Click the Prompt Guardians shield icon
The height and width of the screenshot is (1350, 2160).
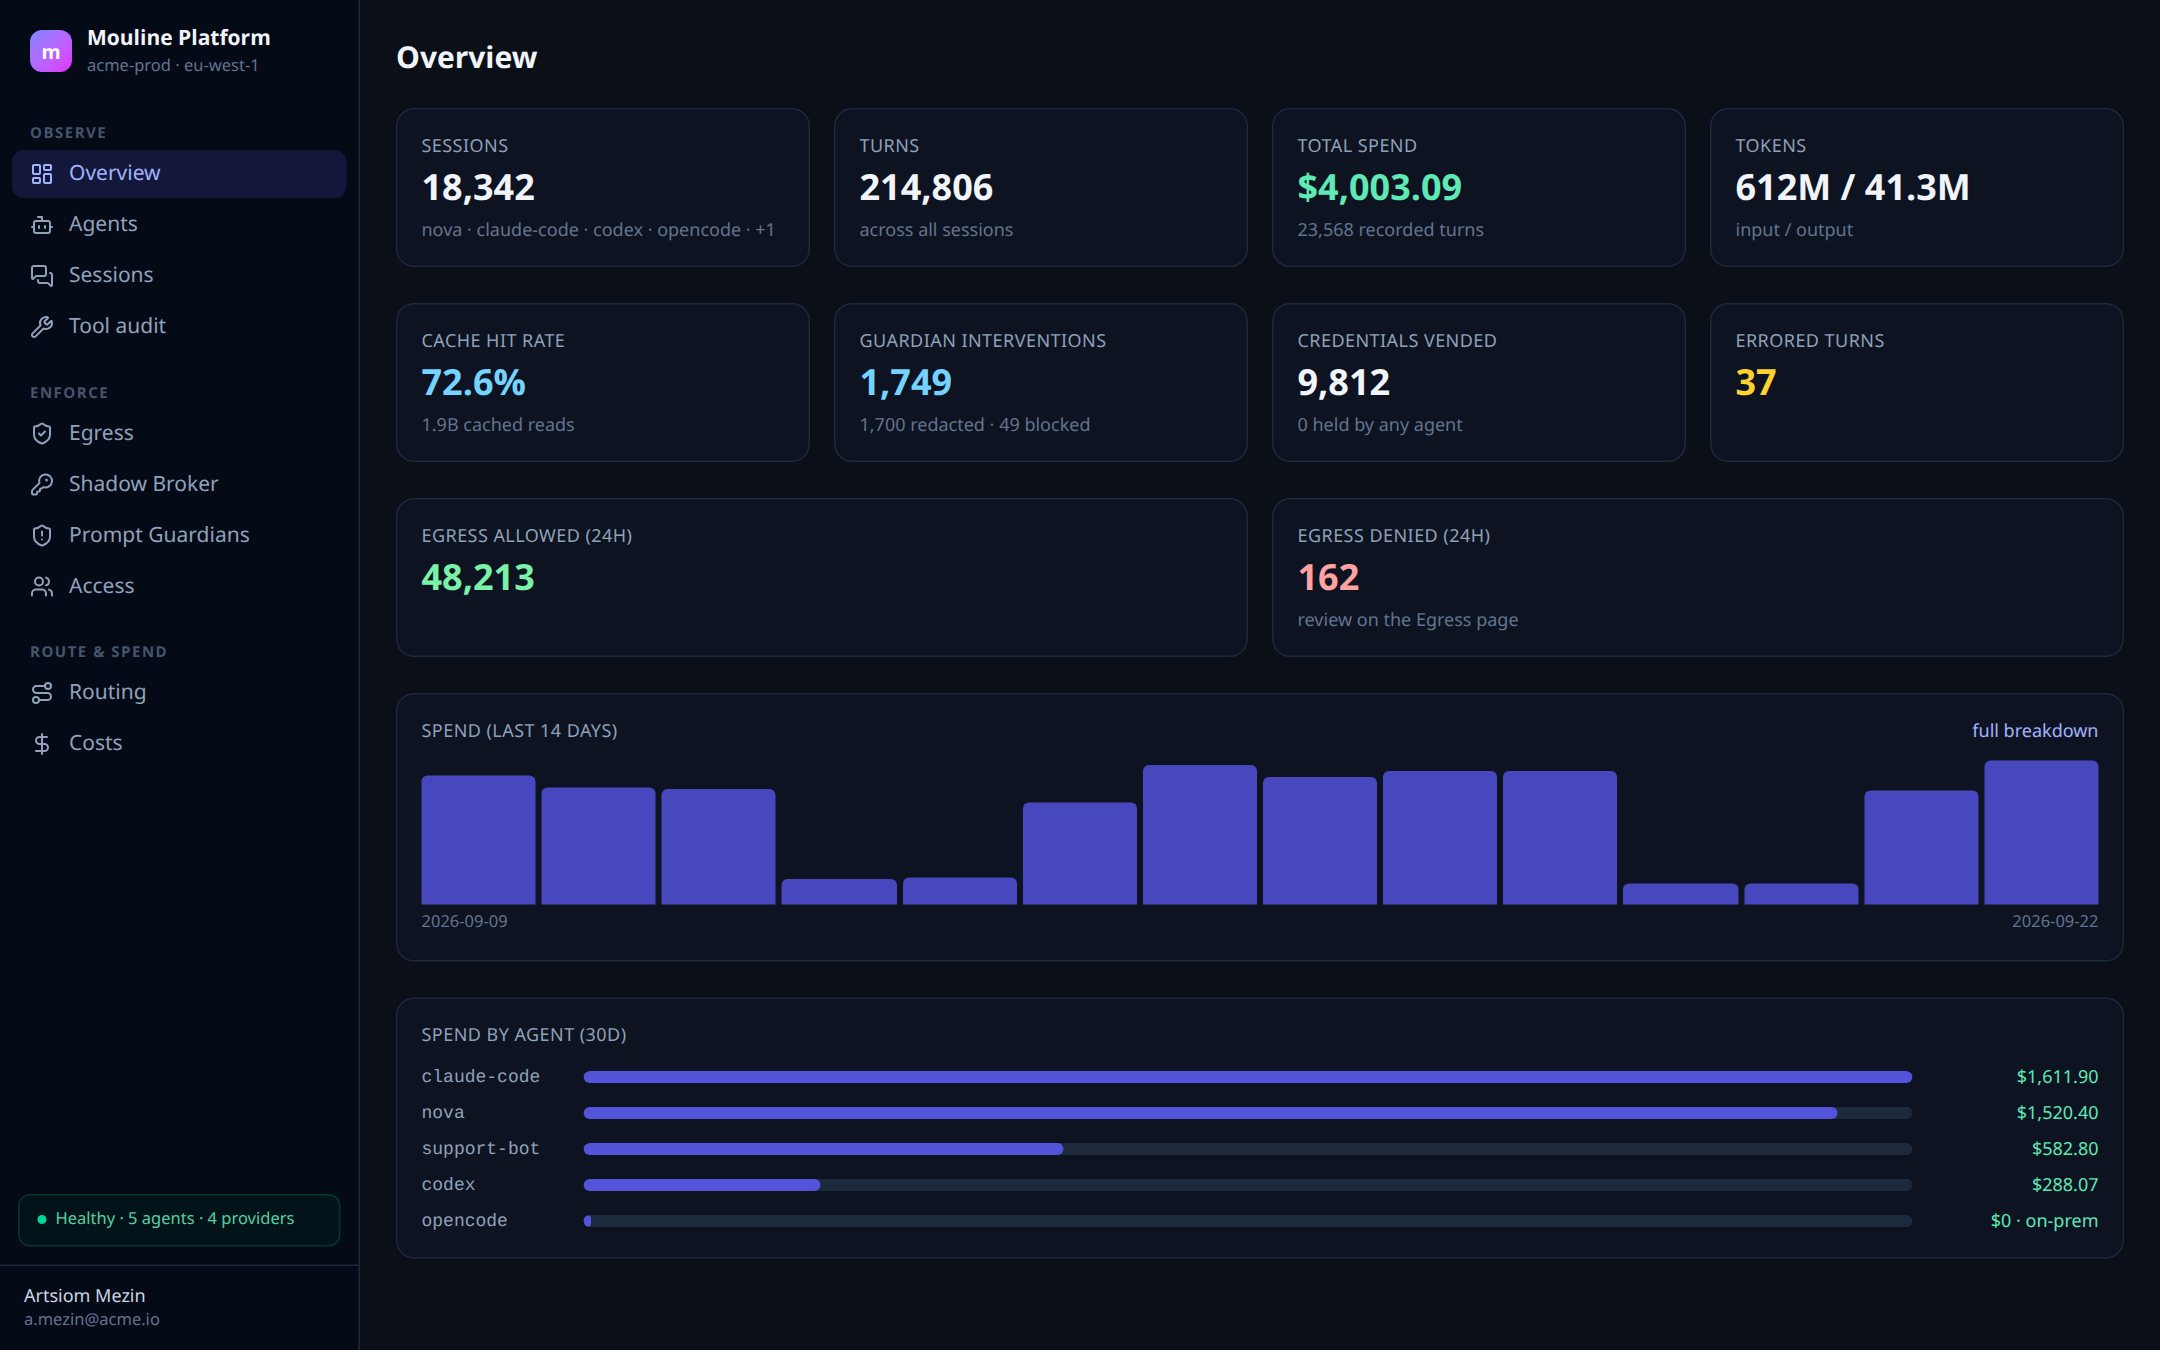tap(42, 536)
